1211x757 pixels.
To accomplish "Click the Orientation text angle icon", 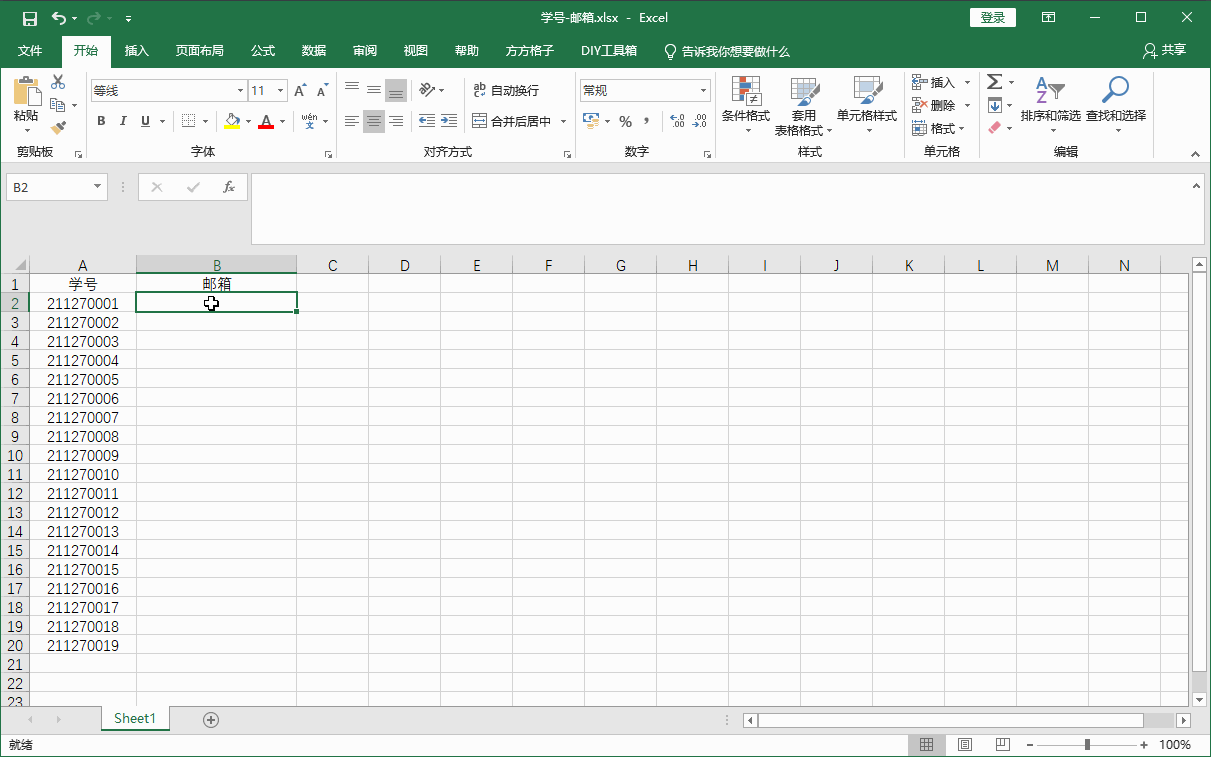I will 427,90.
